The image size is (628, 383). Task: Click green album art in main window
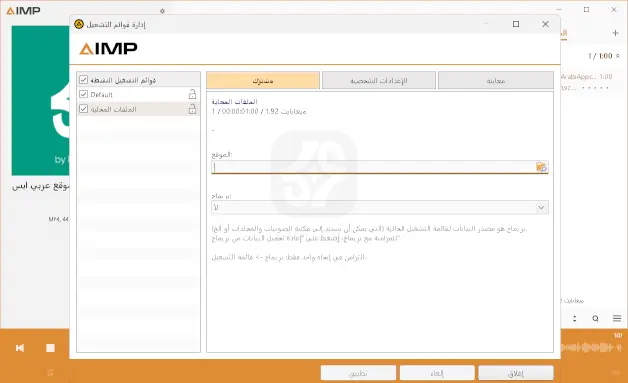[x=40, y=100]
